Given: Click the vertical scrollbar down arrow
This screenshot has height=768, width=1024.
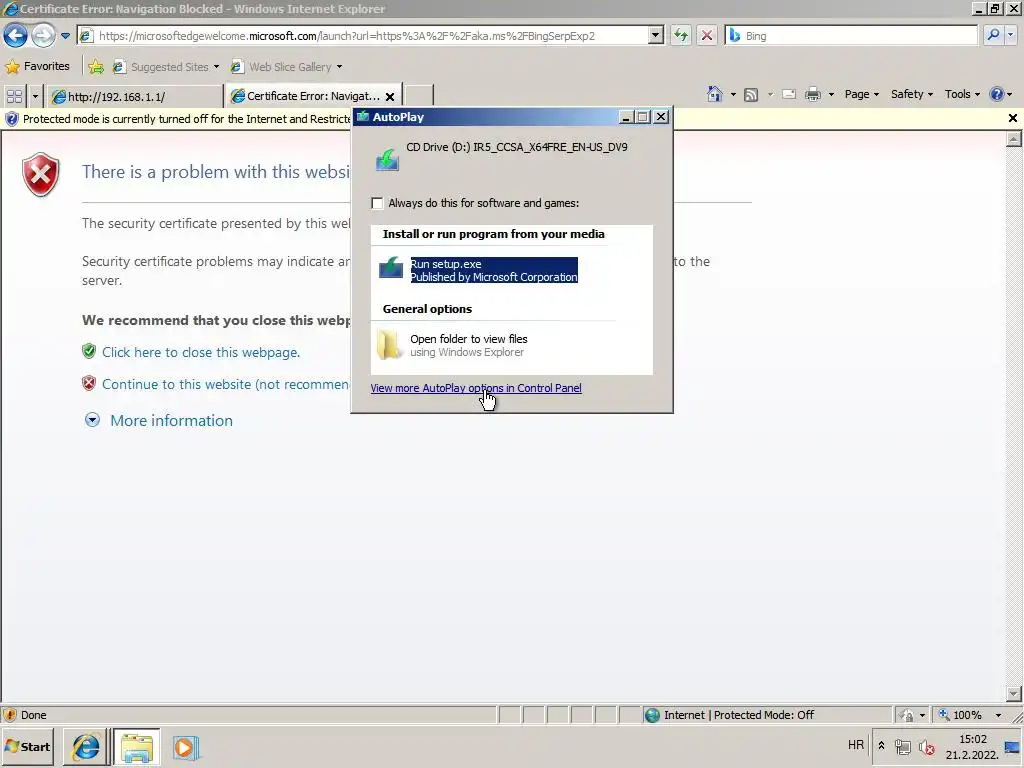Looking at the screenshot, I should tap(1014, 694).
